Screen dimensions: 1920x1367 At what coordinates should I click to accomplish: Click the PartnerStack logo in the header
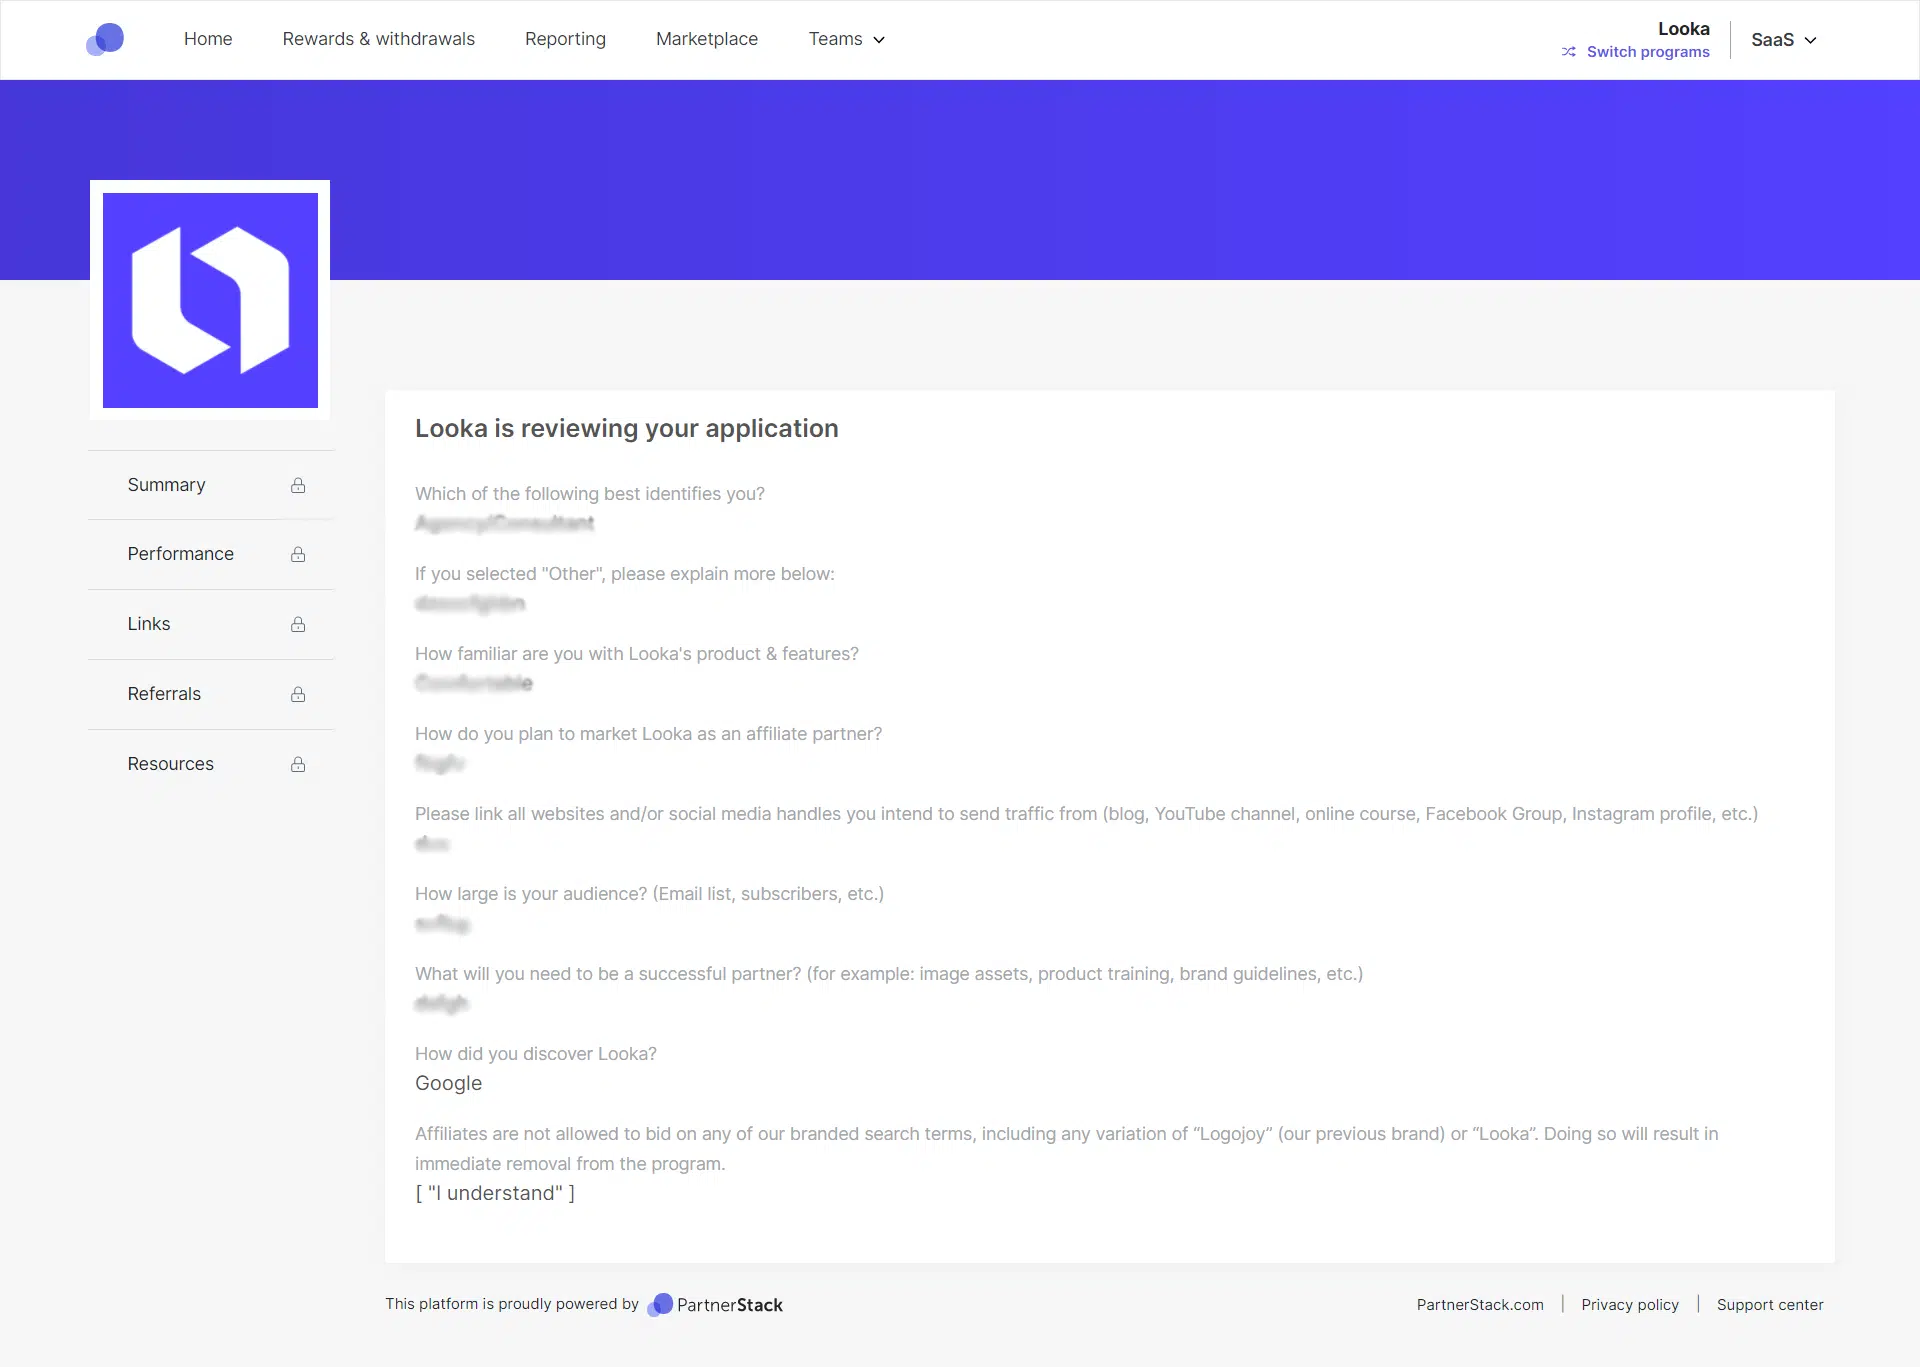(105, 40)
